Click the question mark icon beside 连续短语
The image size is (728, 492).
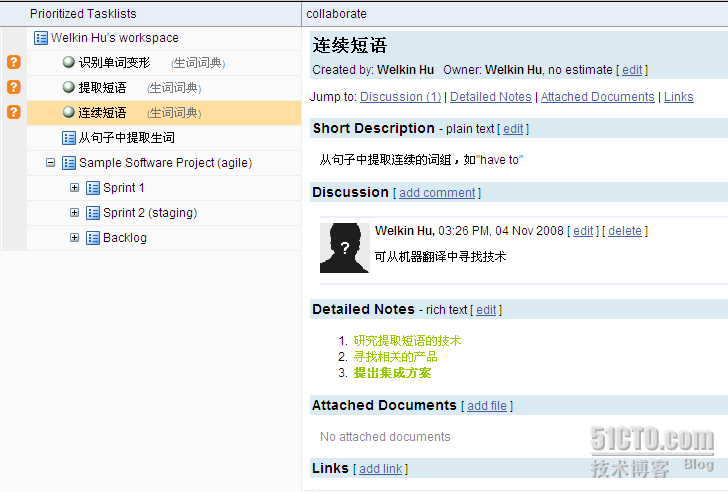(14, 112)
